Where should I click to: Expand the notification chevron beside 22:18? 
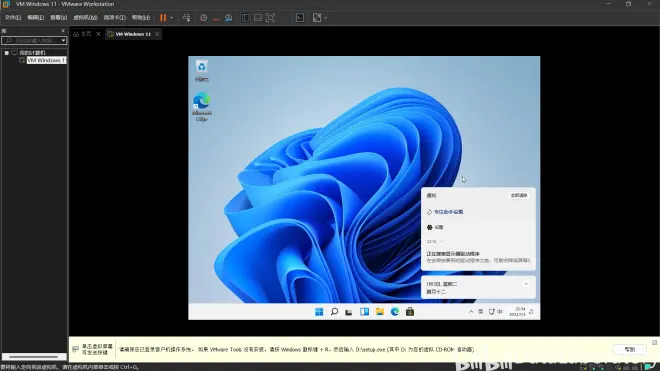click(442, 242)
